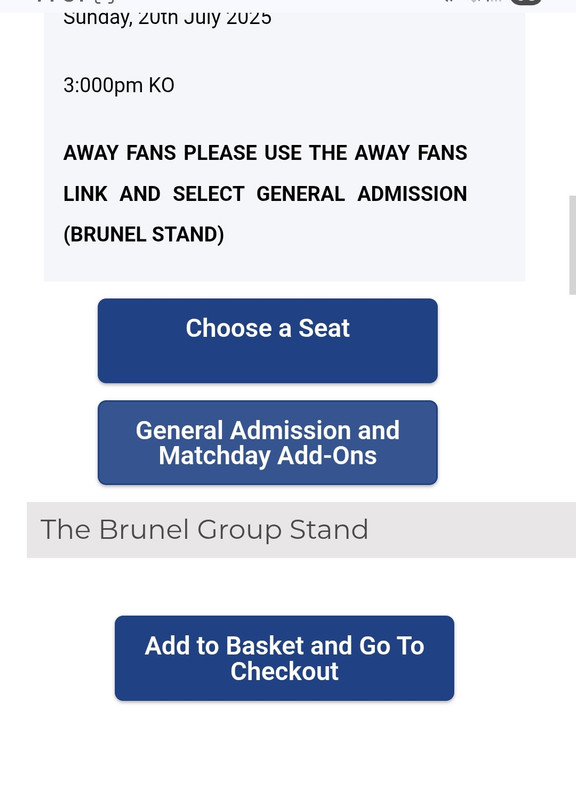This screenshot has height=800, width=576.
Task: Tap the clock time in status bar
Action: 61,2
